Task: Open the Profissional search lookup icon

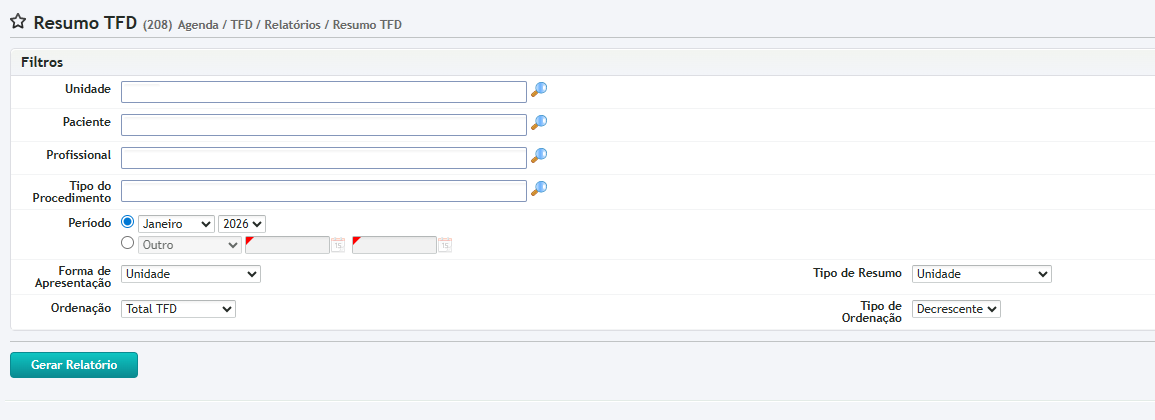Action: click(x=539, y=156)
